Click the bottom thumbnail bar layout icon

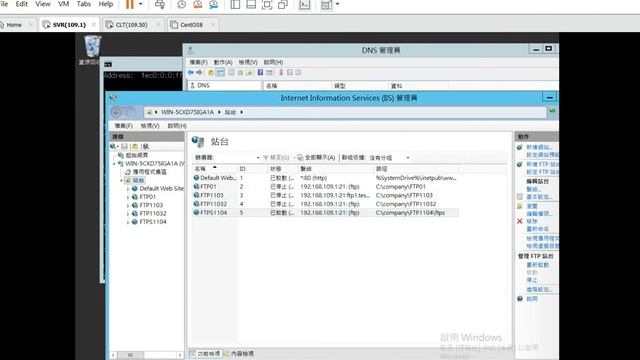[x=251, y=4]
